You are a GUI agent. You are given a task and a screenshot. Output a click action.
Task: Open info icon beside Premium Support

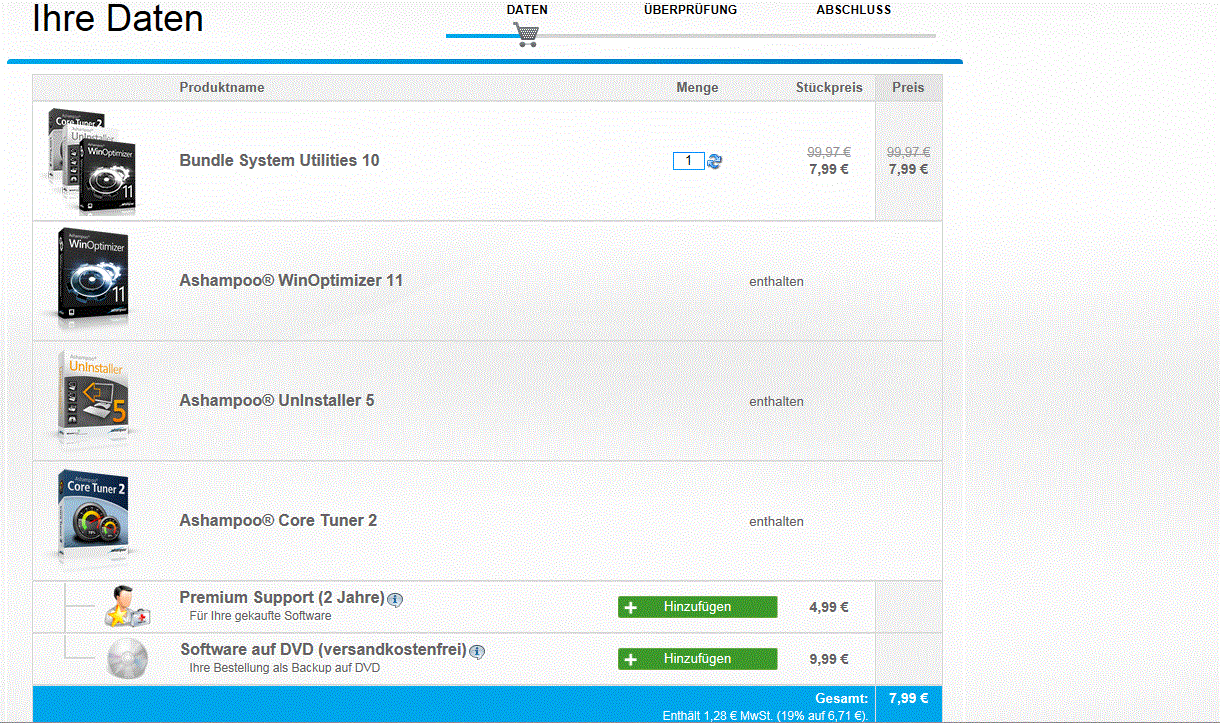395,600
